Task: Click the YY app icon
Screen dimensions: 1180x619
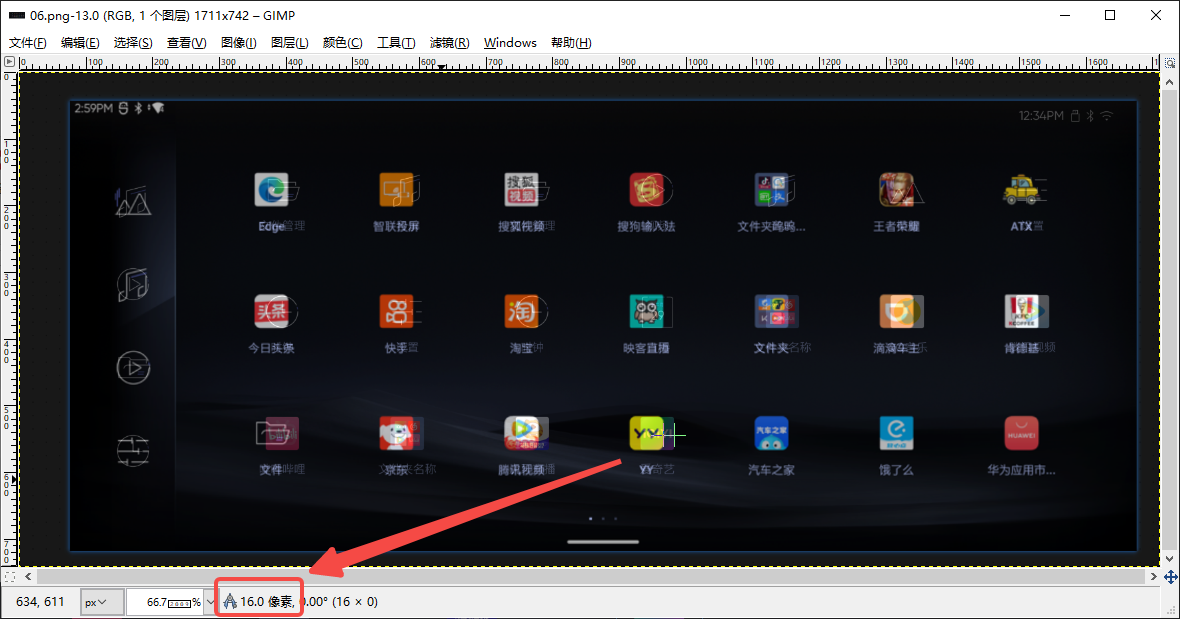Action: 646,433
